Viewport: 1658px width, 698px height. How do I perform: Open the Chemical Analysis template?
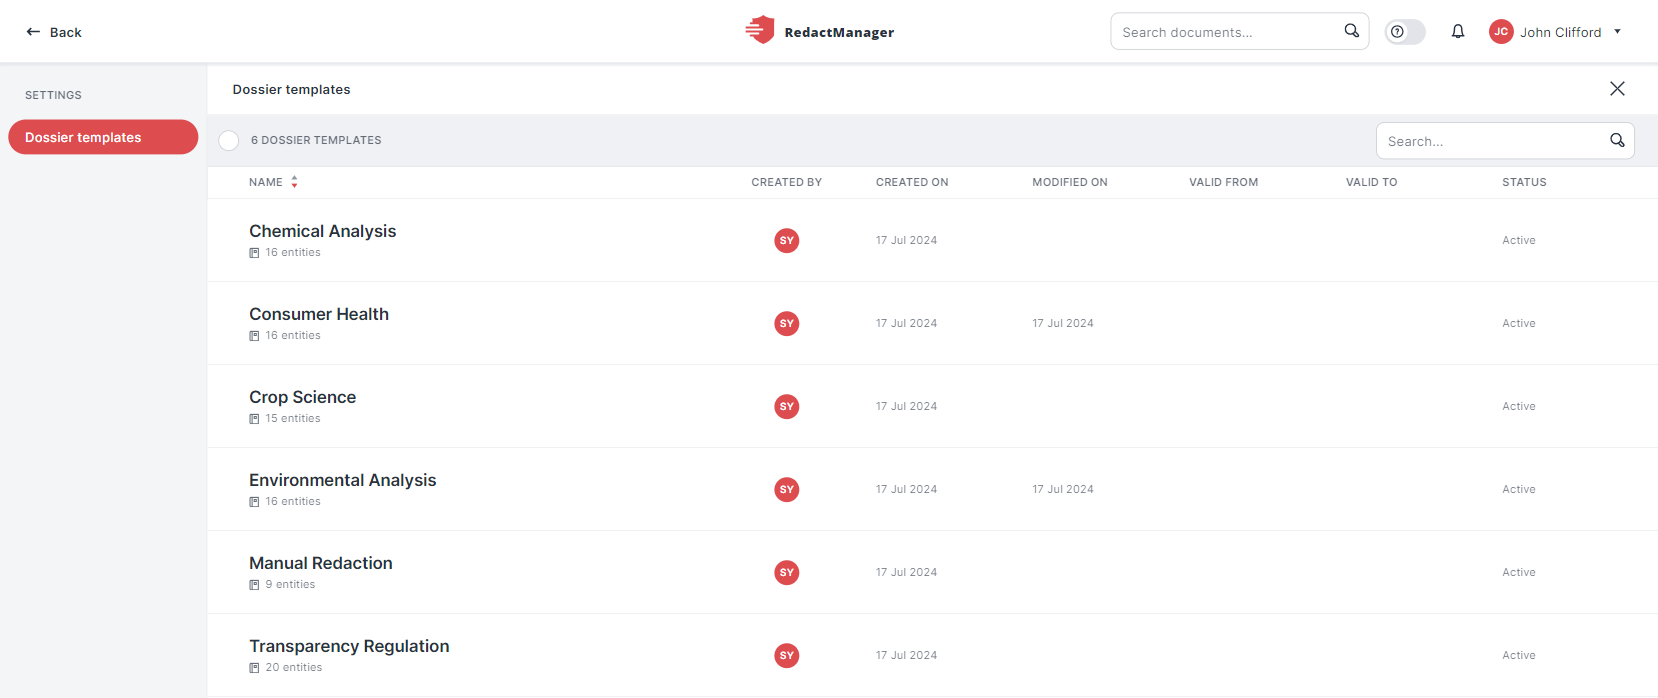pyautogui.click(x=322, y=231)
